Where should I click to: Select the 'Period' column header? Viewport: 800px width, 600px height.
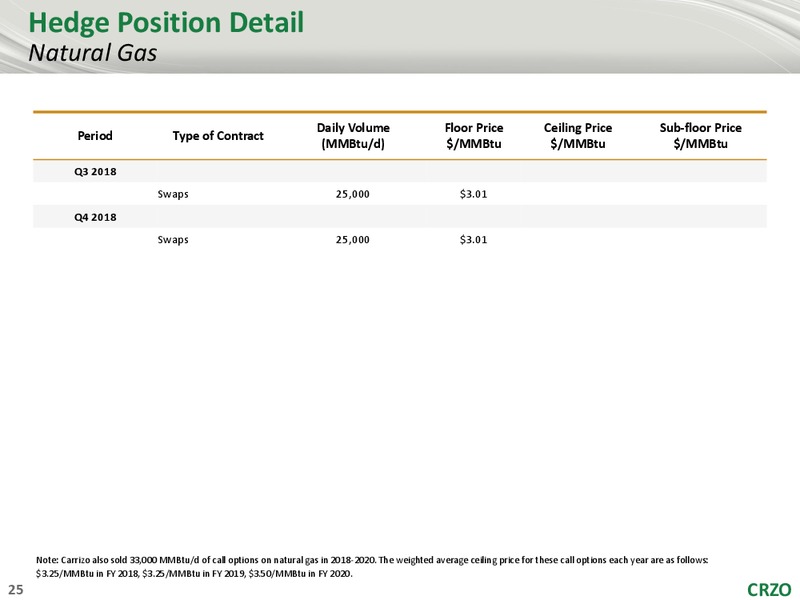[x=95, y=136]
